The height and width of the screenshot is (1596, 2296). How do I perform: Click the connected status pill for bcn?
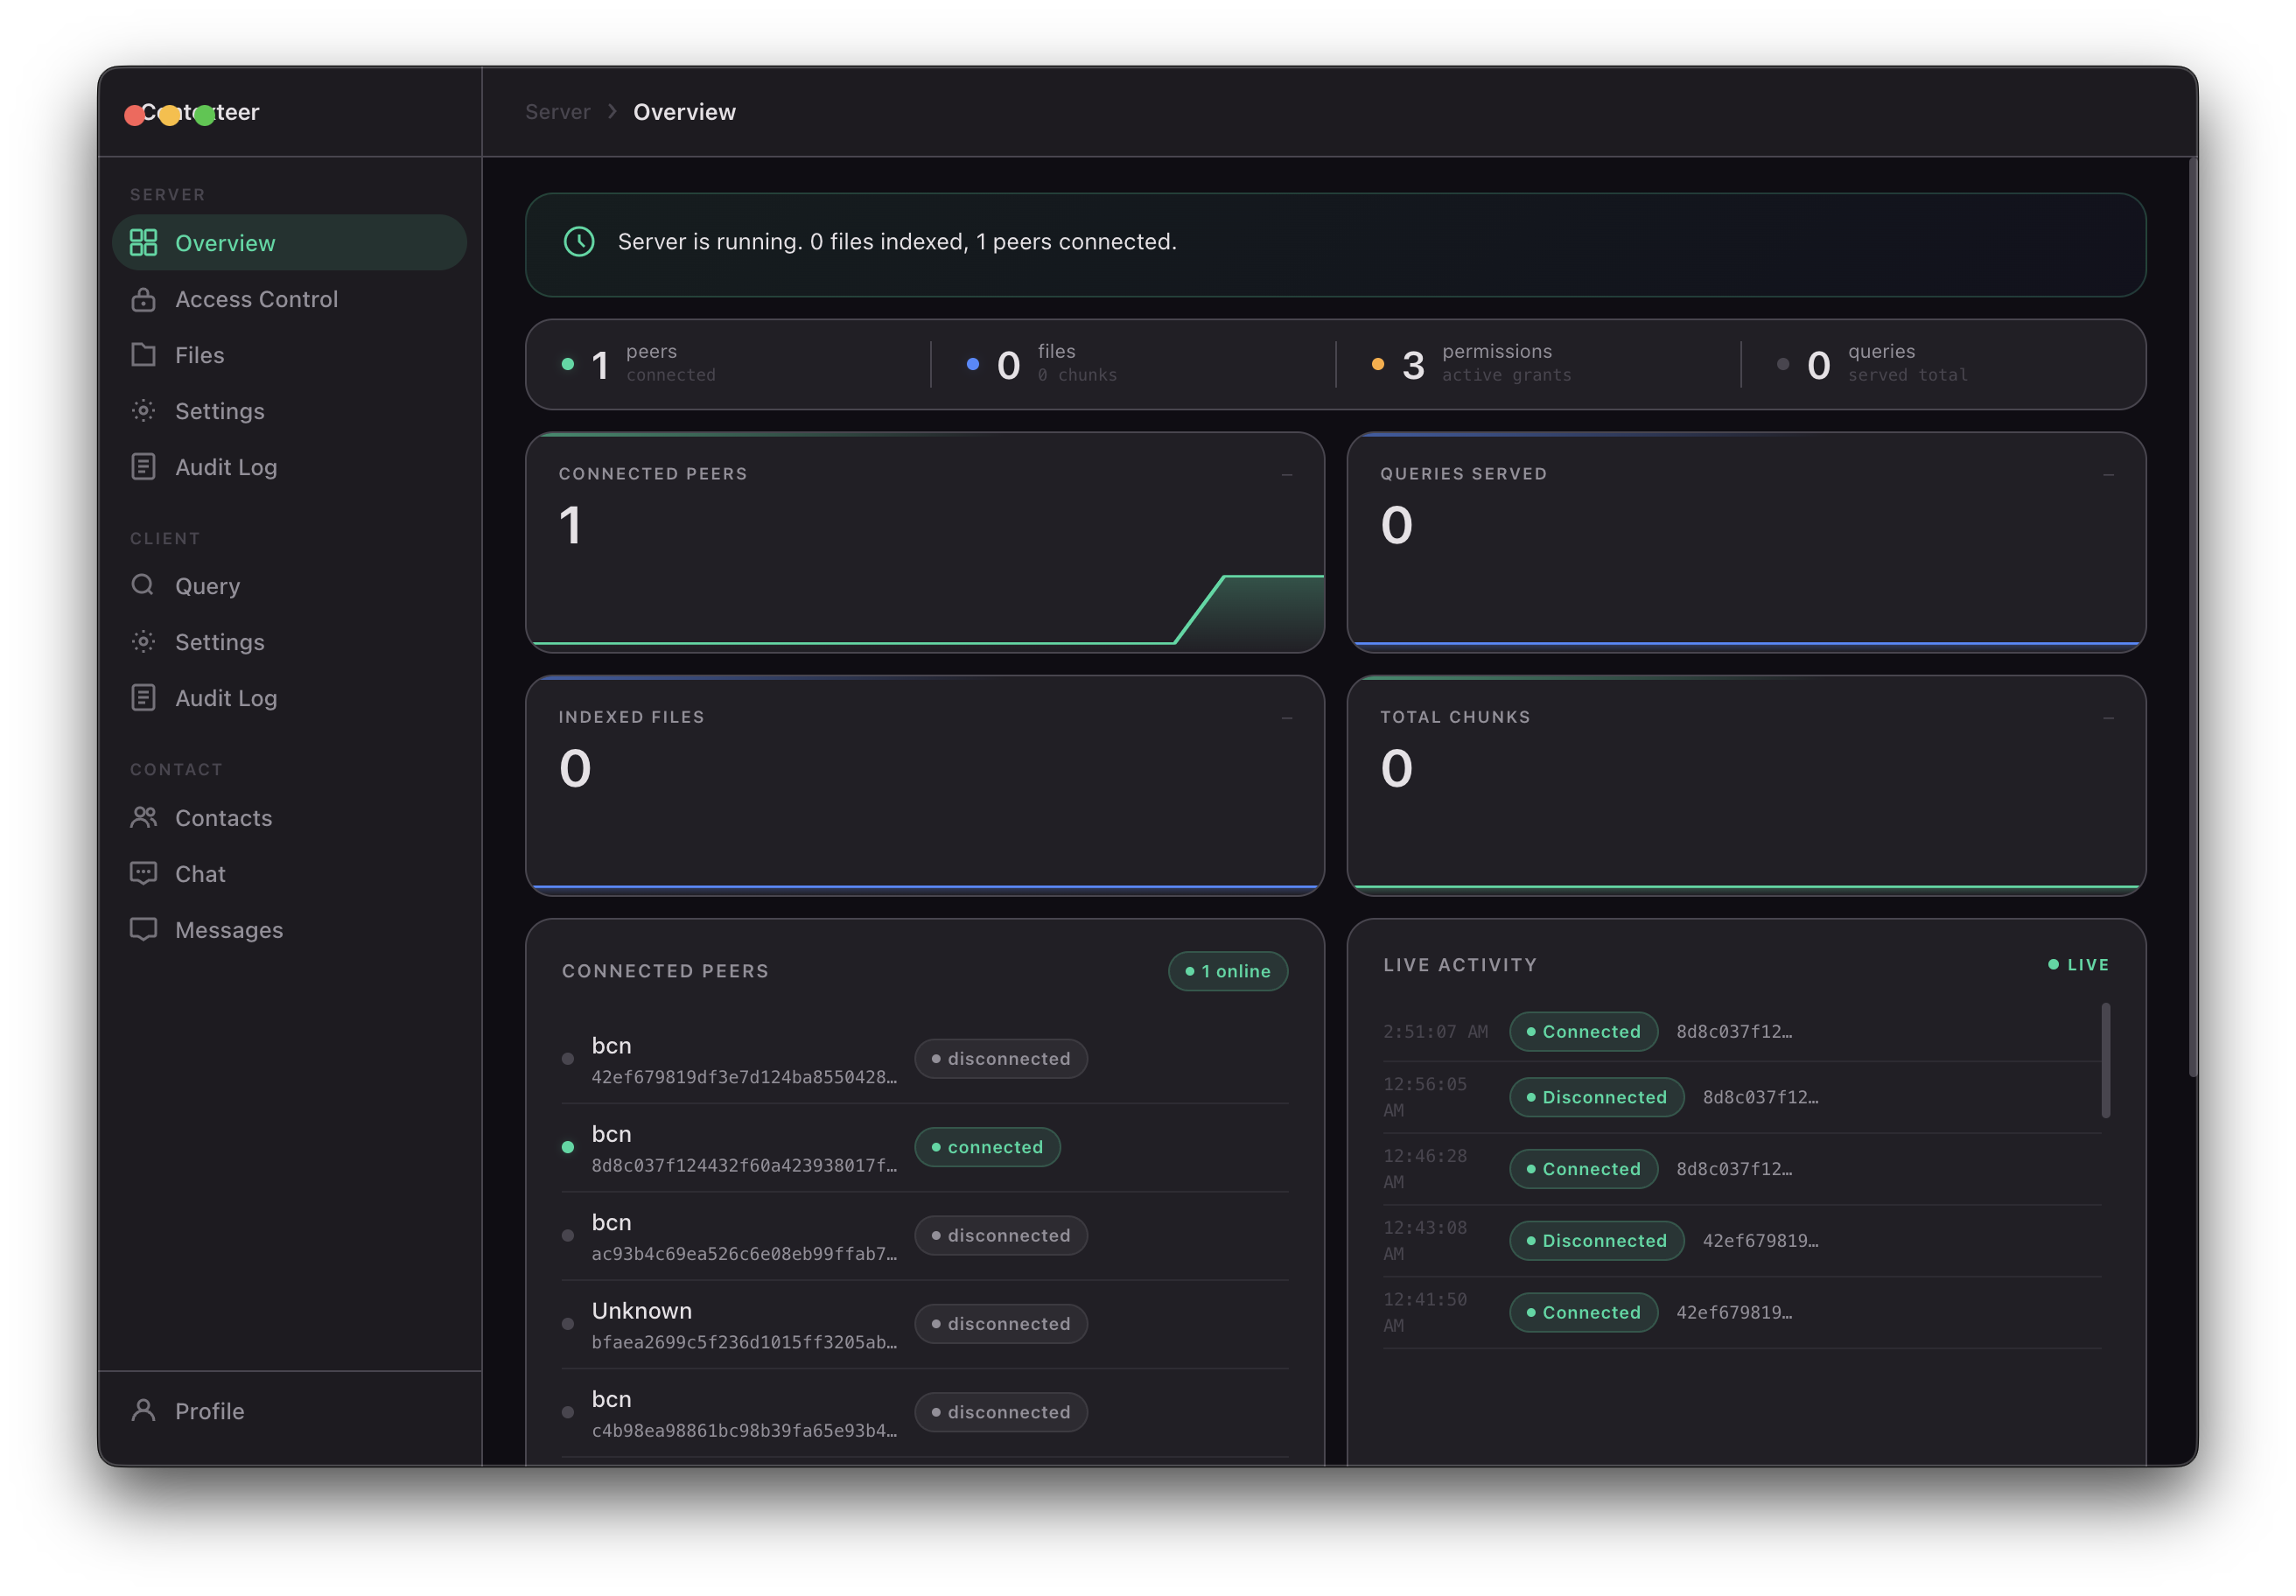986,1147
